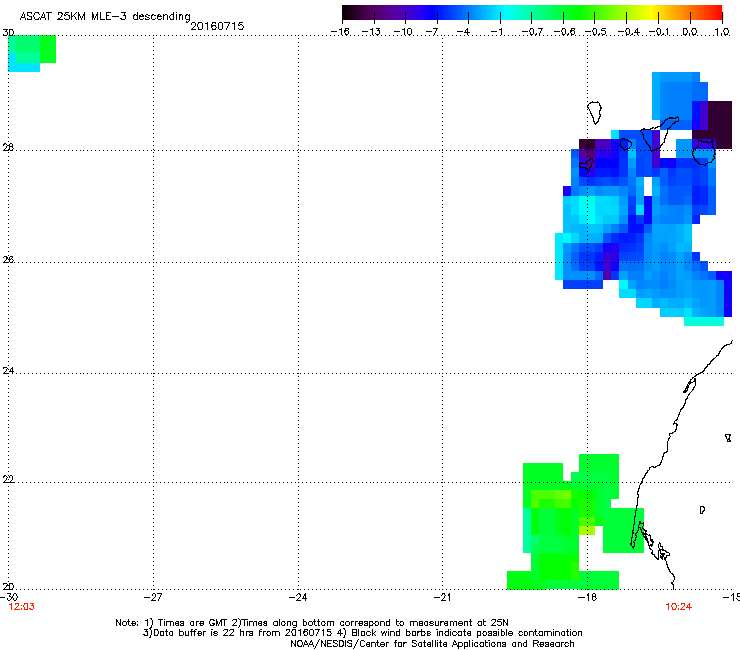Click the 0.0 label on the color scale
Viewport: 740px width, 650px height.
[690, 32]
